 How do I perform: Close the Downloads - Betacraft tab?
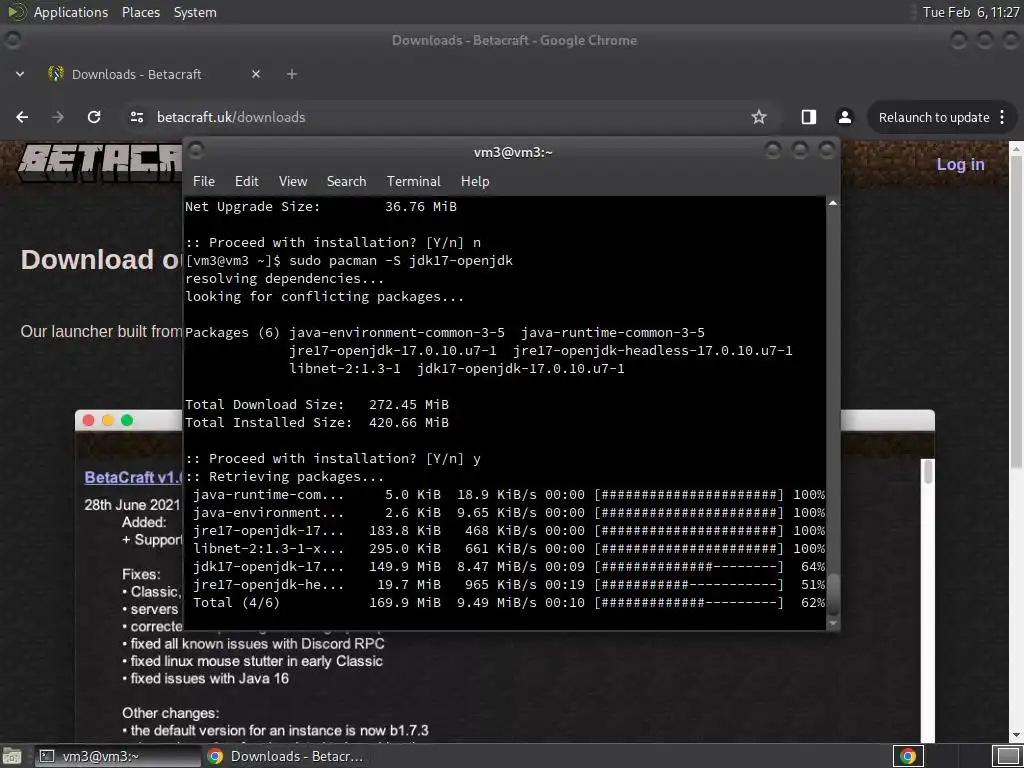point(256,74)
